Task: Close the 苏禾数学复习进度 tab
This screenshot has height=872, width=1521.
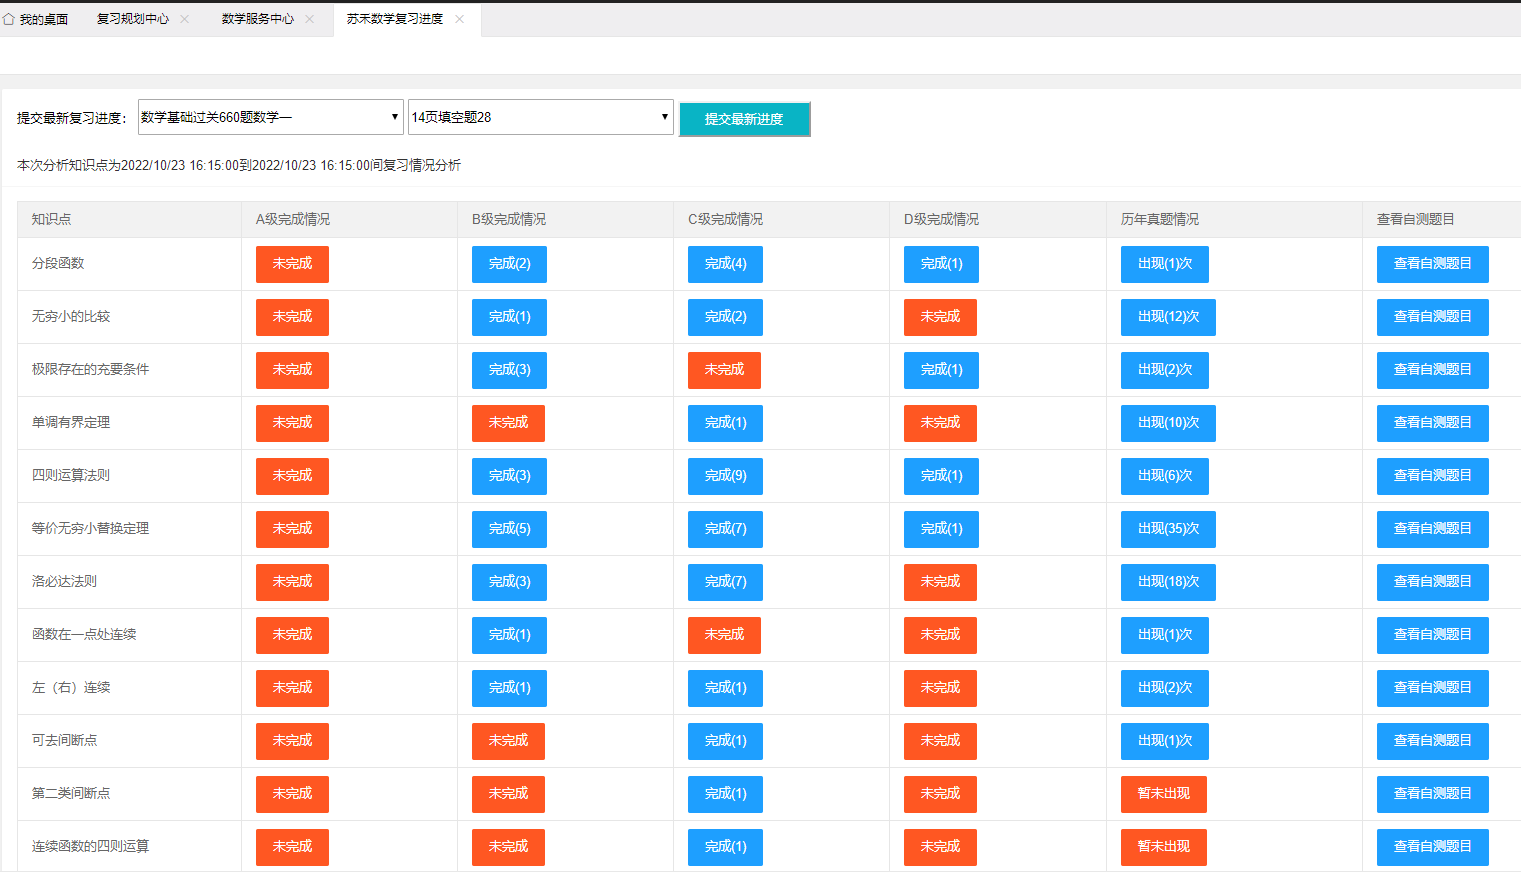Action: pos(460,19)
